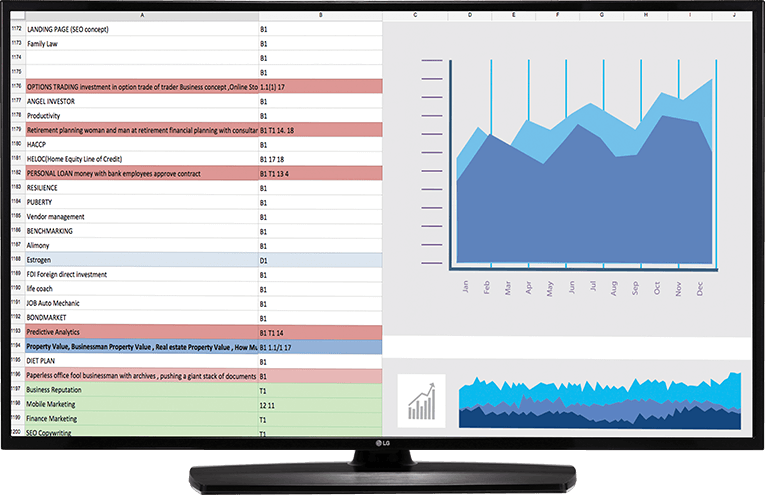Select the column J header
Image resolution: width=765 pixels, height=495 pixels.
click(732, 15)
